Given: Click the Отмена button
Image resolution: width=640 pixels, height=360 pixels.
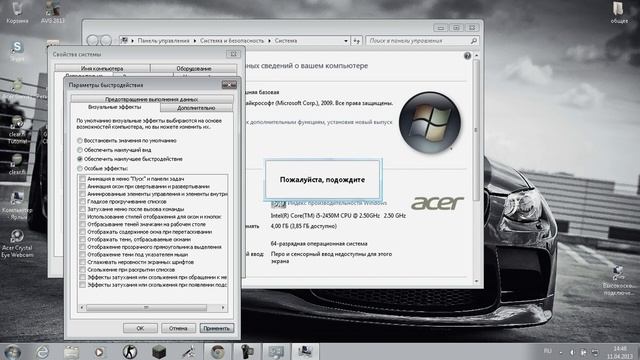Looking at the screenshot, I should [x=178, y=328].
